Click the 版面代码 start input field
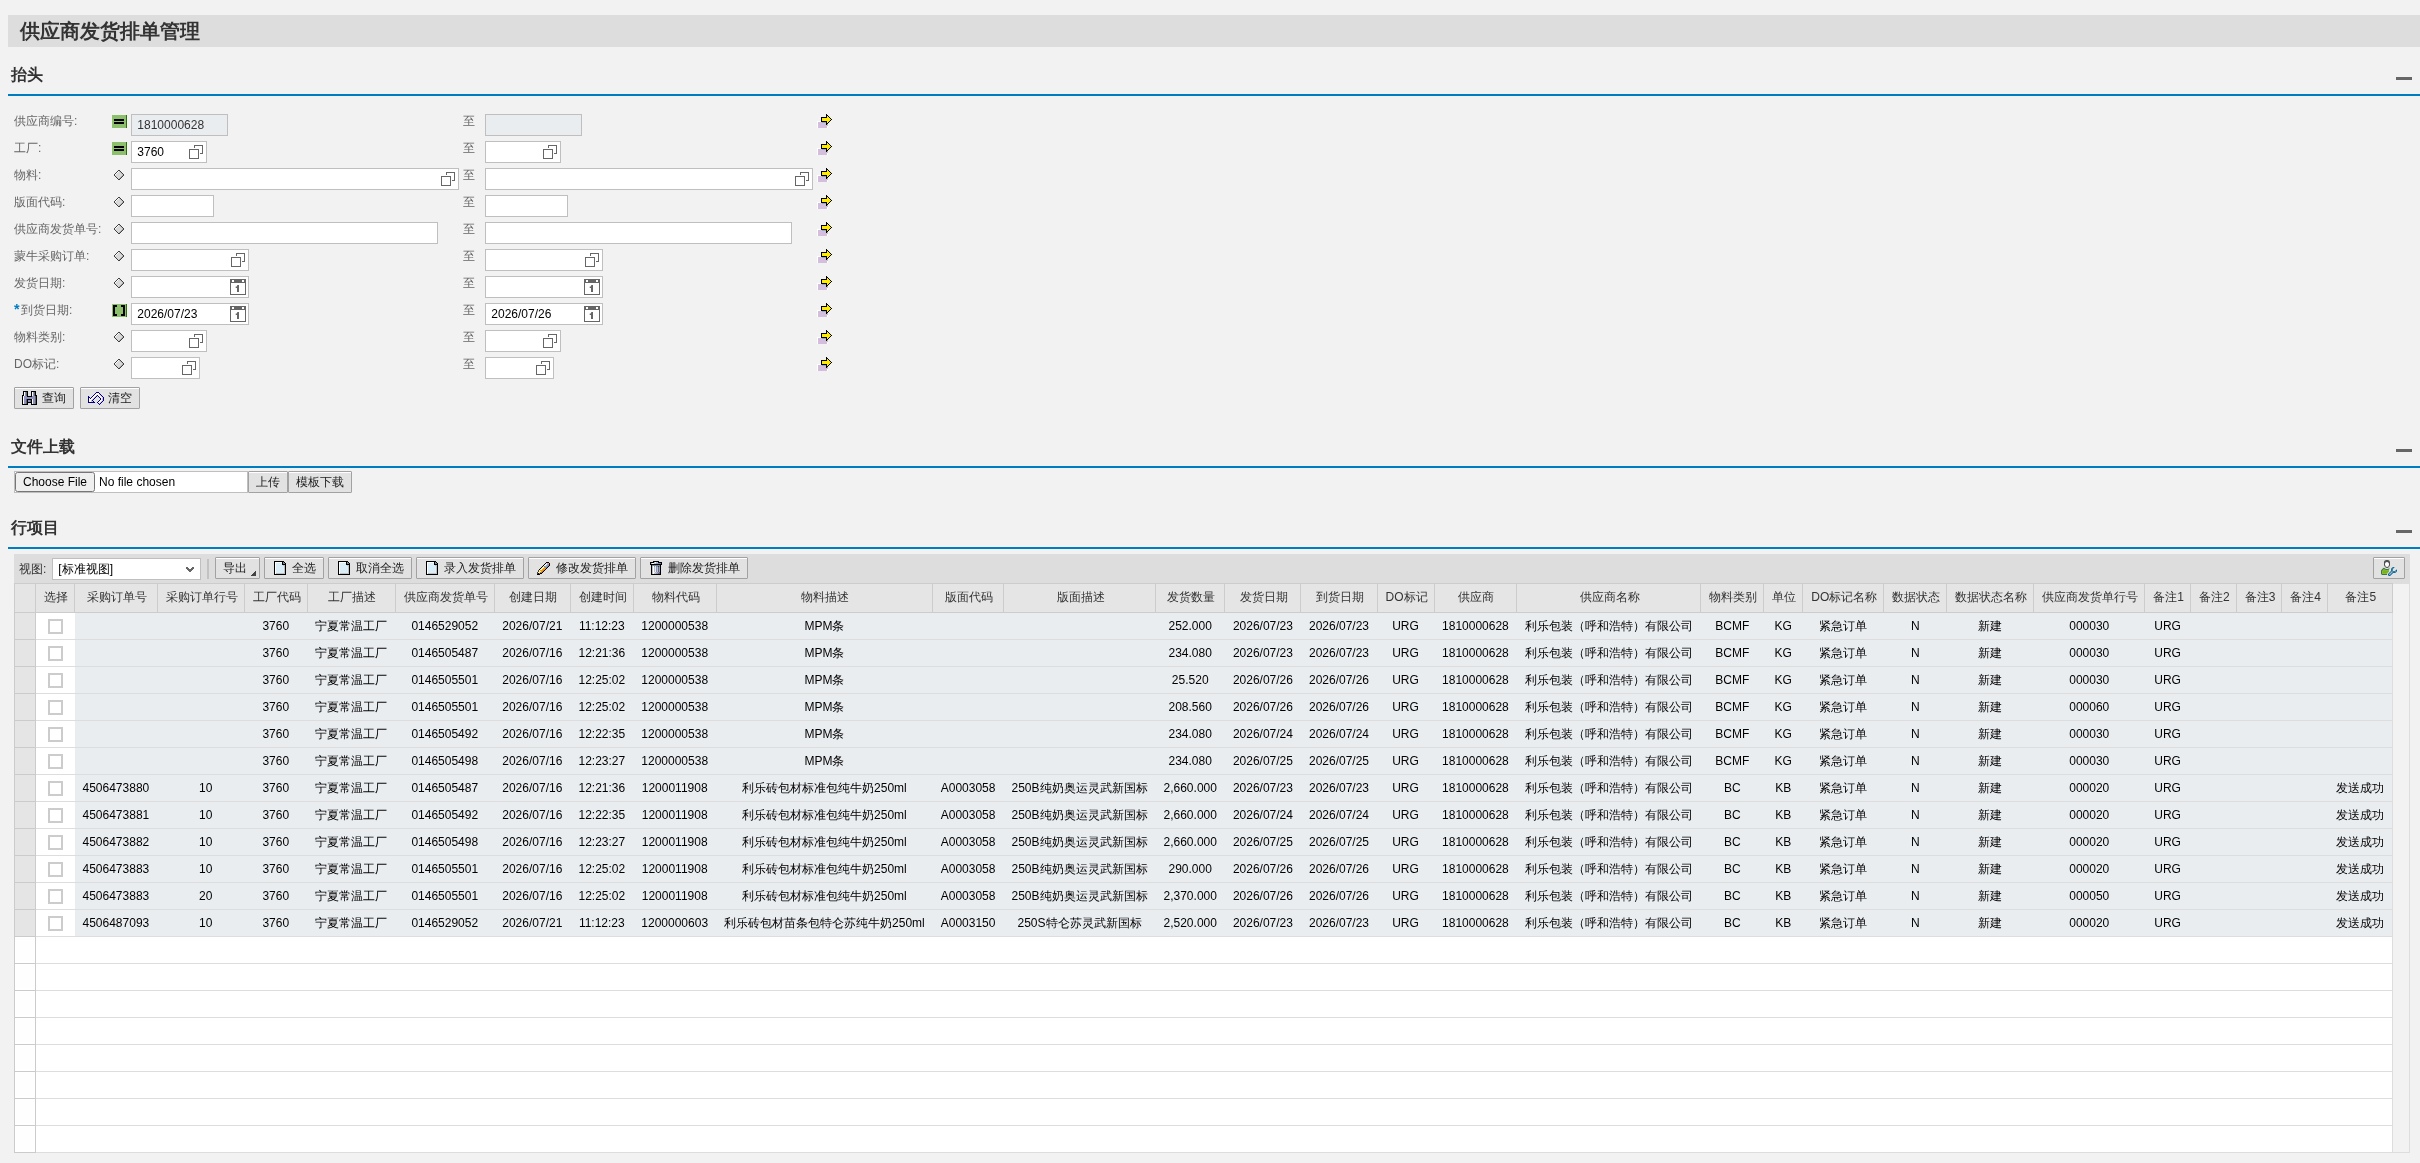Screen dimensions: 2420x1163 click(172, 206)
